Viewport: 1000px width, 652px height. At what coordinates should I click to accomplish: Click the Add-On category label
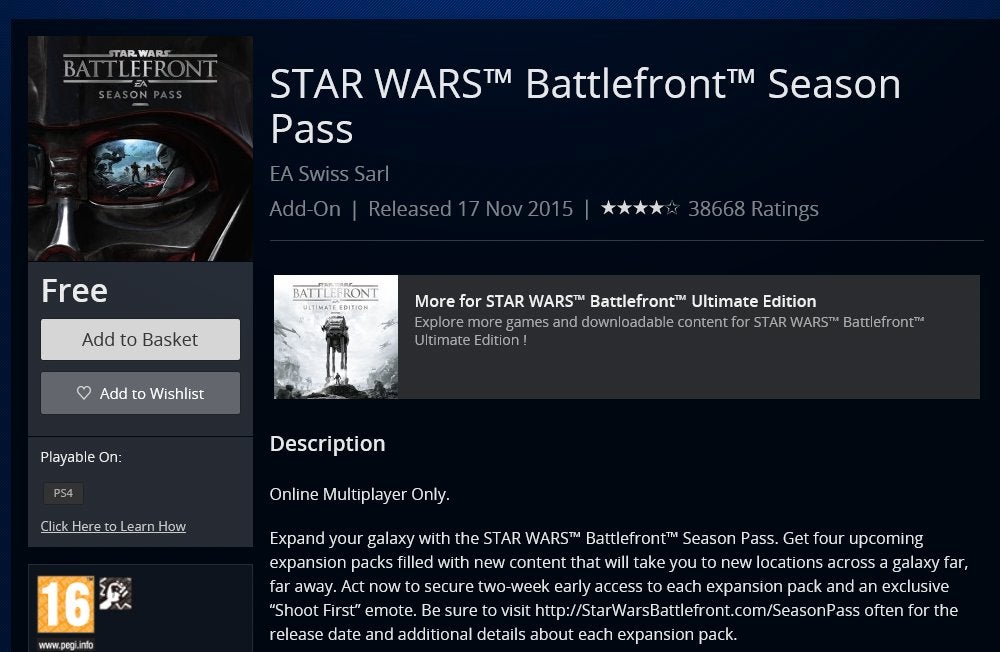tap(305, 209)
